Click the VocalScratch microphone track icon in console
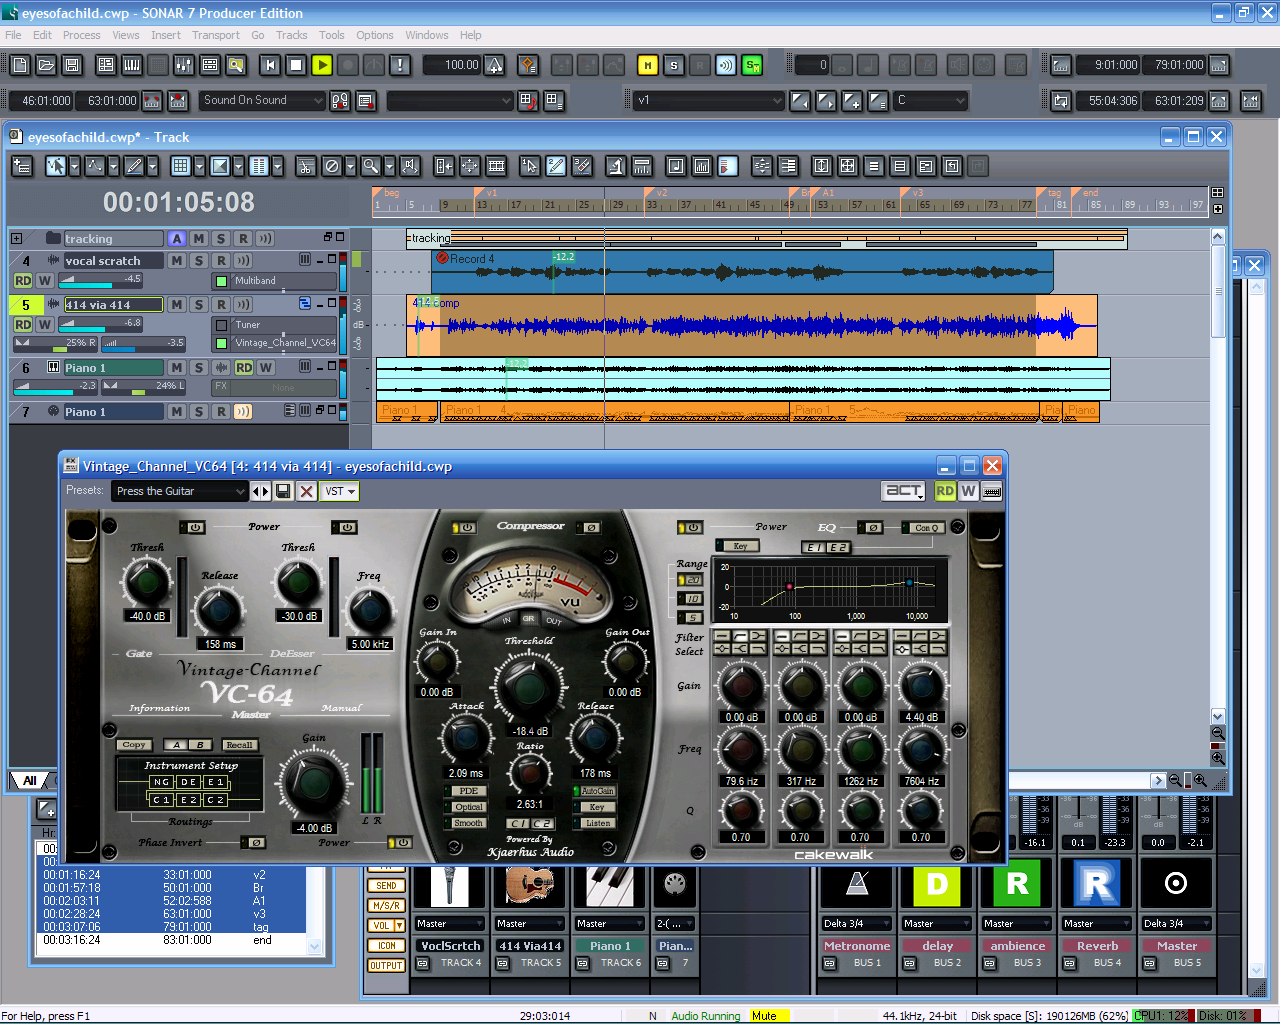 (x=450, y=886)
